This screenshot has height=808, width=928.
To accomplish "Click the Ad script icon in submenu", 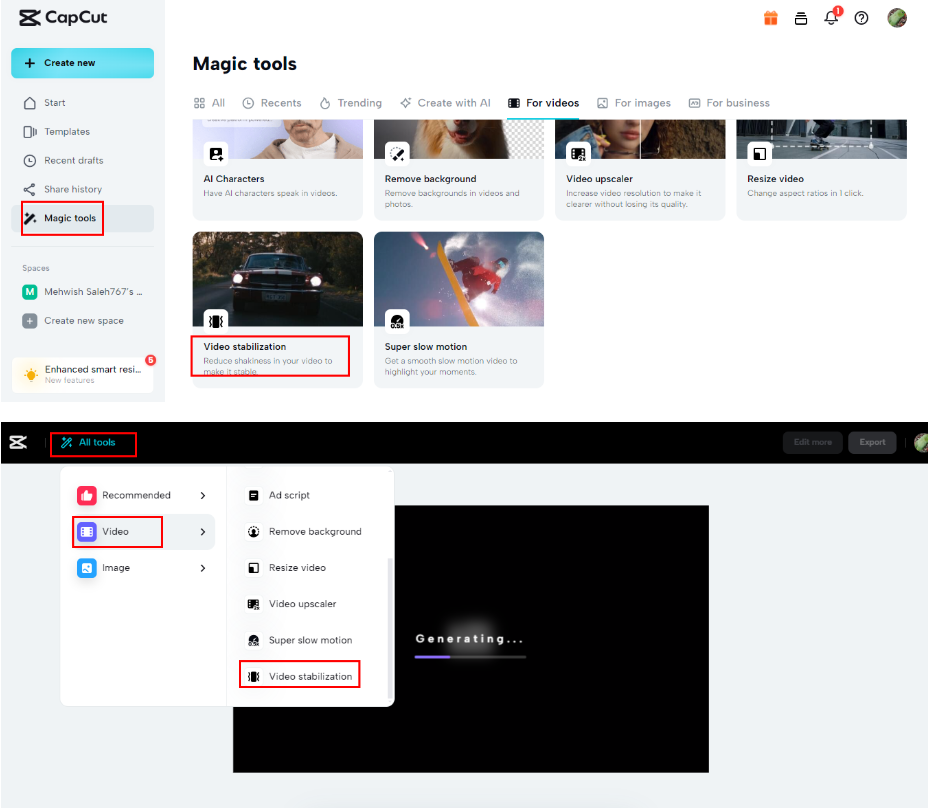I will pyautogui.click(x=253, y=495).
